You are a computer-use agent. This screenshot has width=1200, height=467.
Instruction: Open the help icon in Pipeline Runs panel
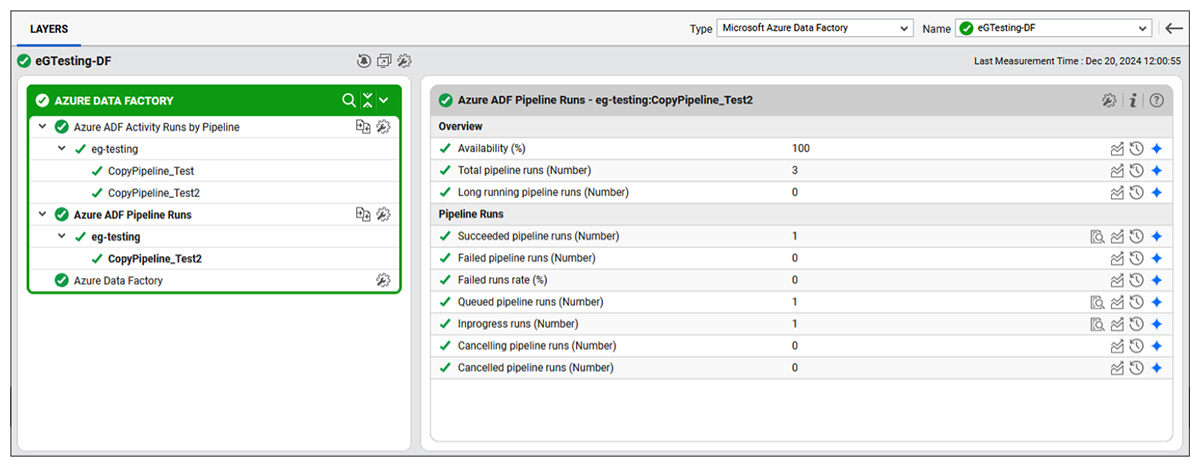(1157, 100)
